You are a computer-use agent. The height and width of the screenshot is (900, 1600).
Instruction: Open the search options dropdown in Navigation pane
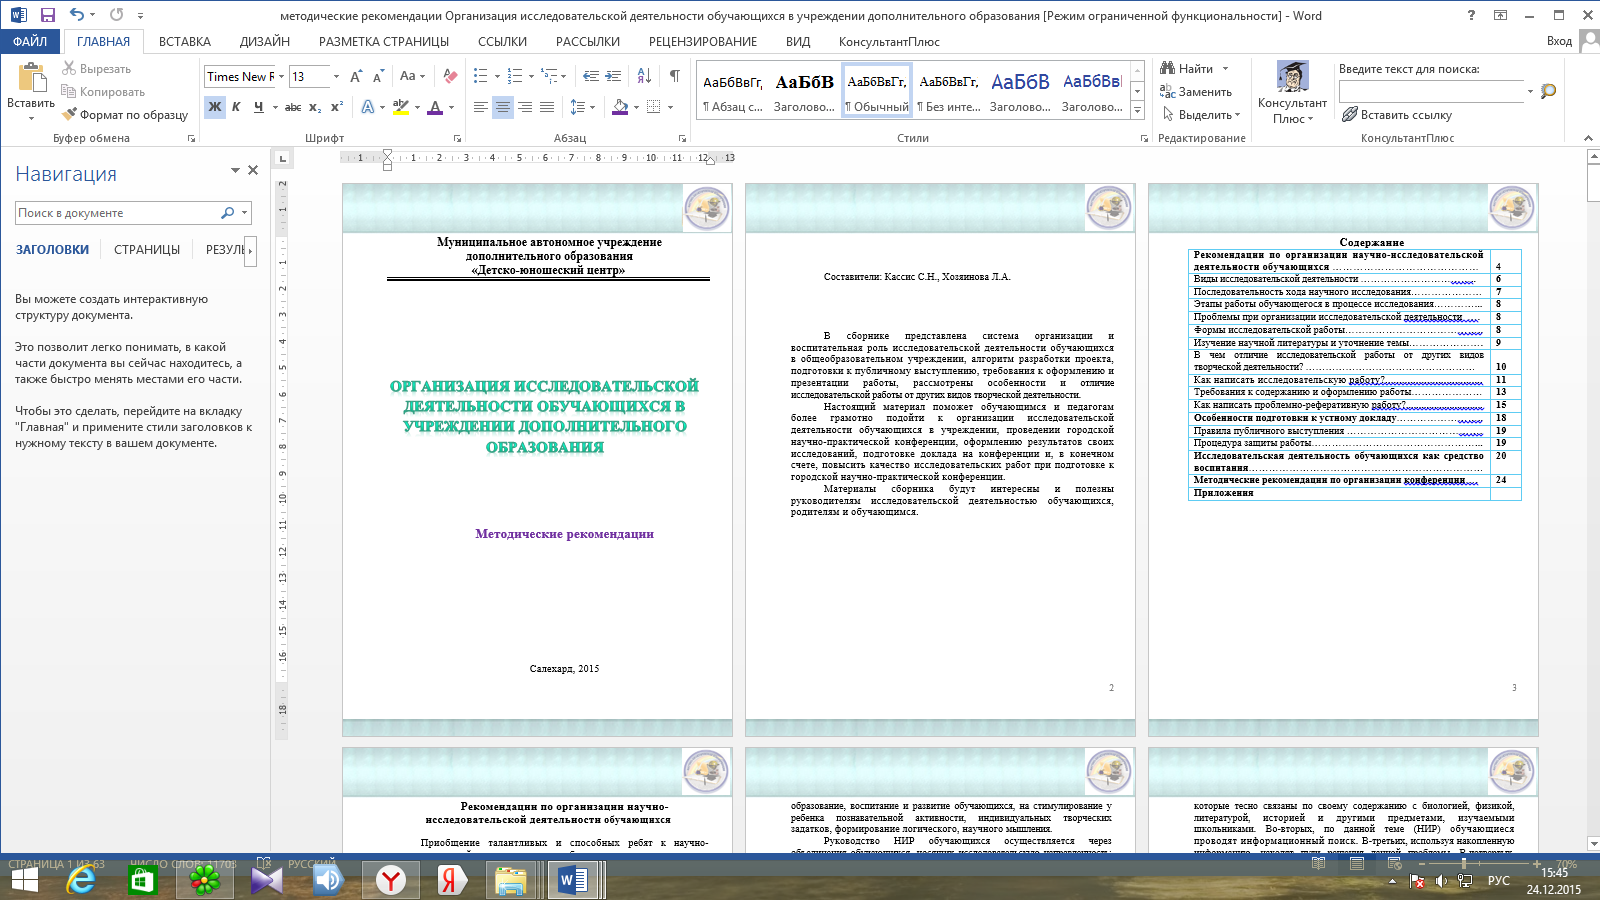(x=244, y=213)
